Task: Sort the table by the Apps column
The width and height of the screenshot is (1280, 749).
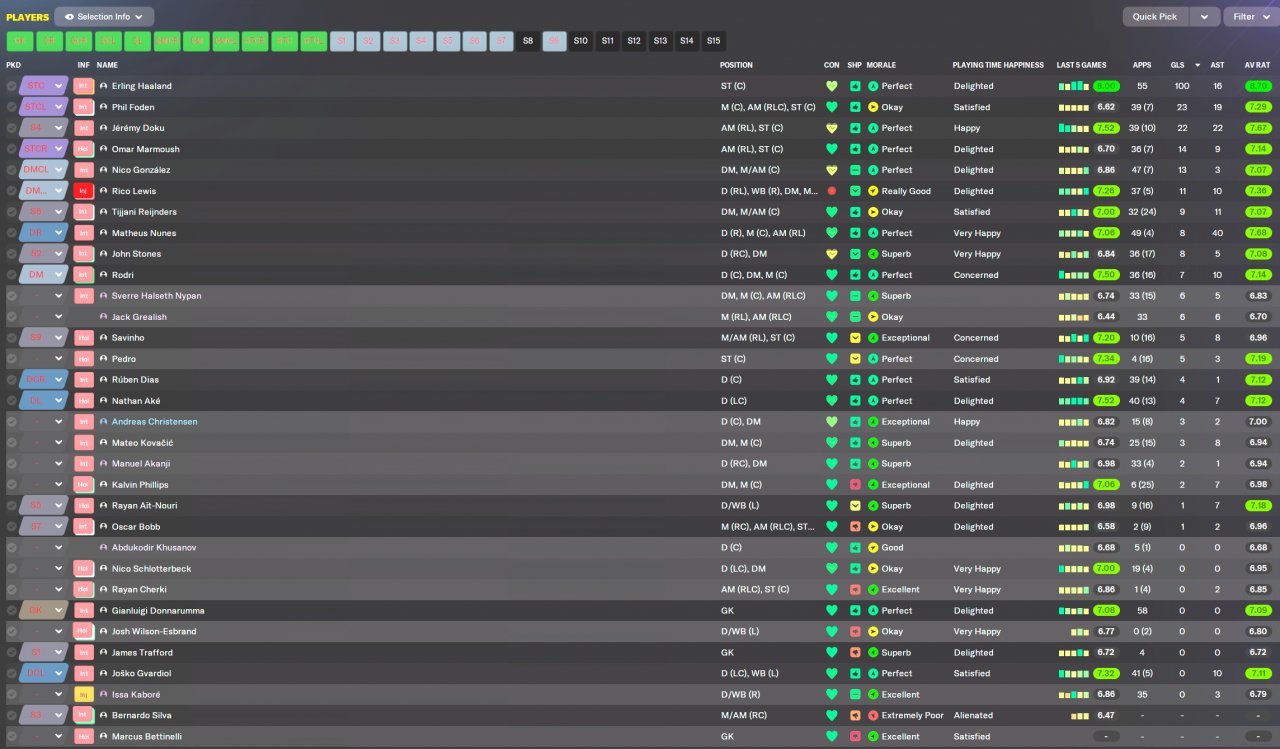Action: coord(1142,65)
